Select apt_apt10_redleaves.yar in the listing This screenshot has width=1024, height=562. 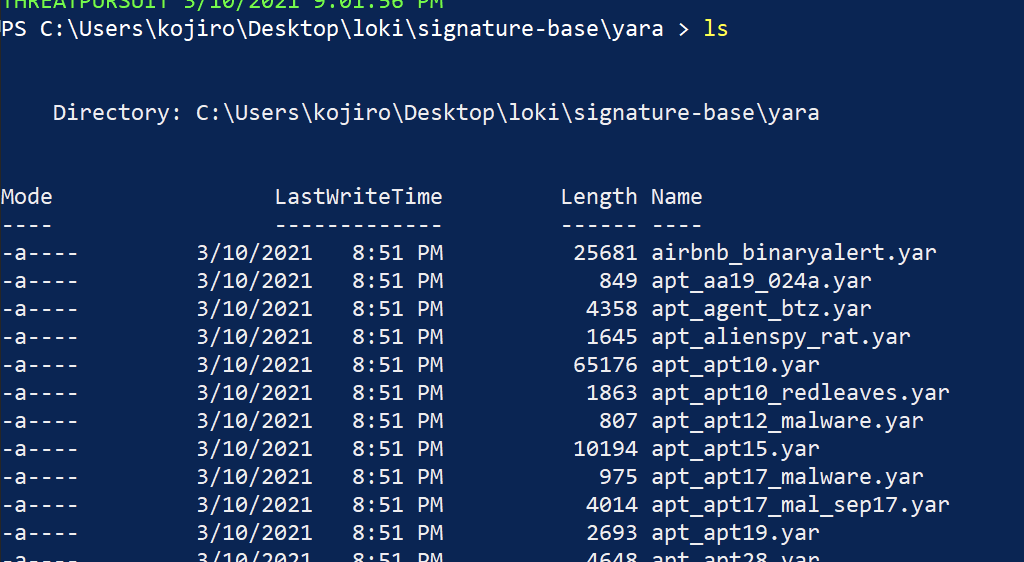(800, 393)
